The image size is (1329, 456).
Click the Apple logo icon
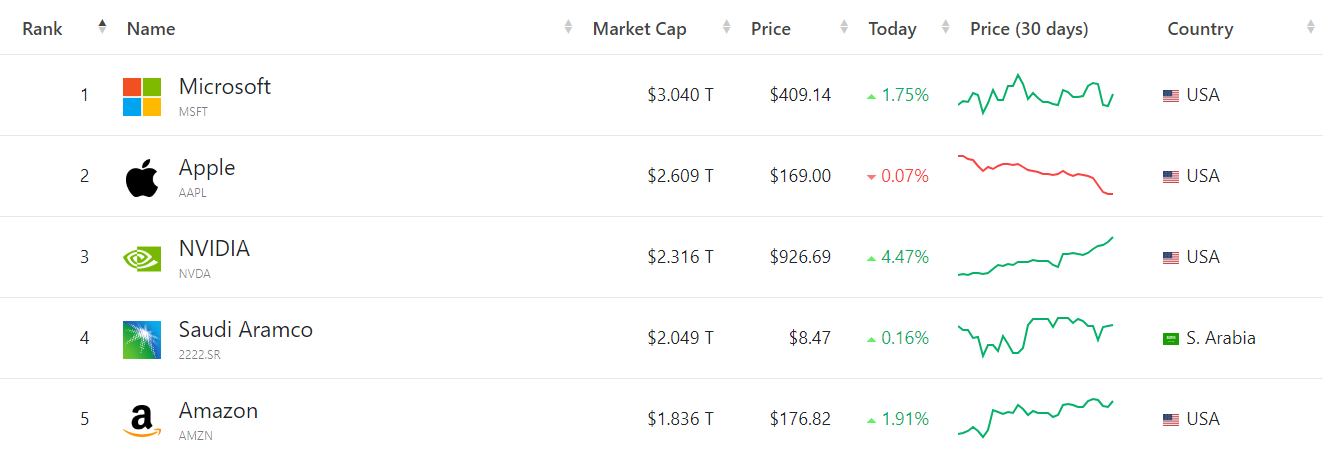pyautogui.click(x=142, y=177)
